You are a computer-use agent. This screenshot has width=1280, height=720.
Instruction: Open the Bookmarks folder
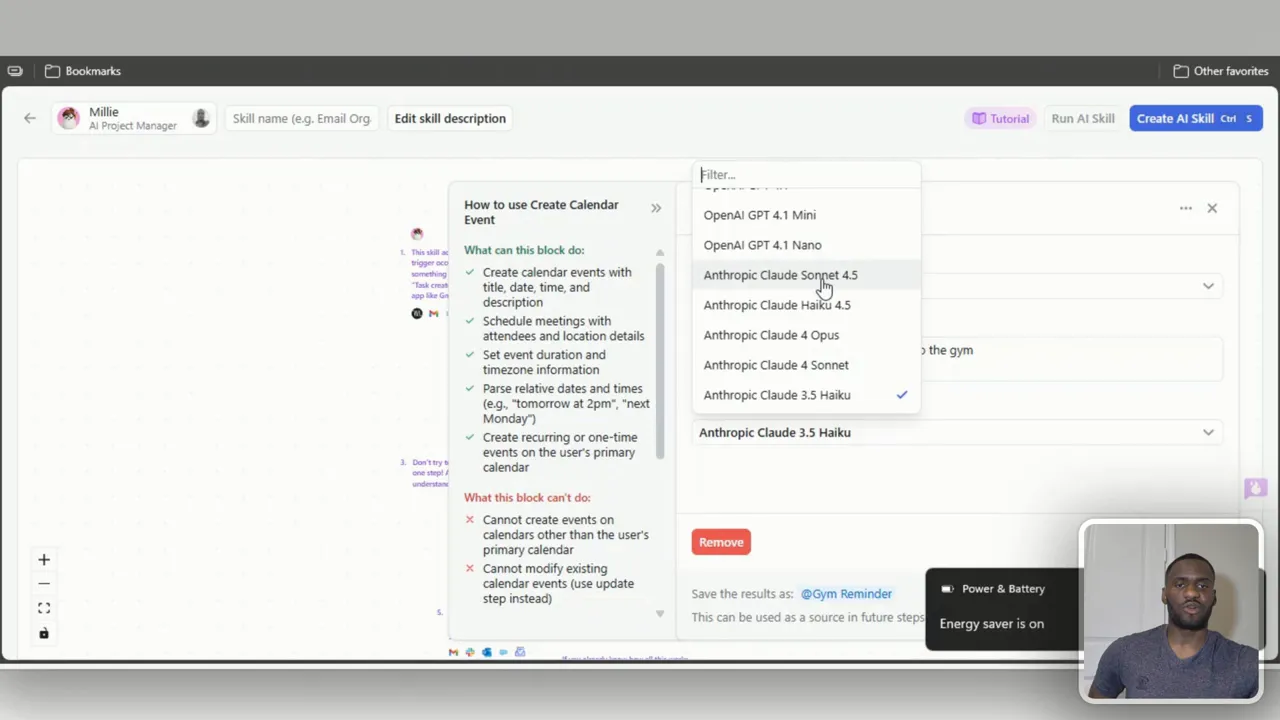(83, 71)
